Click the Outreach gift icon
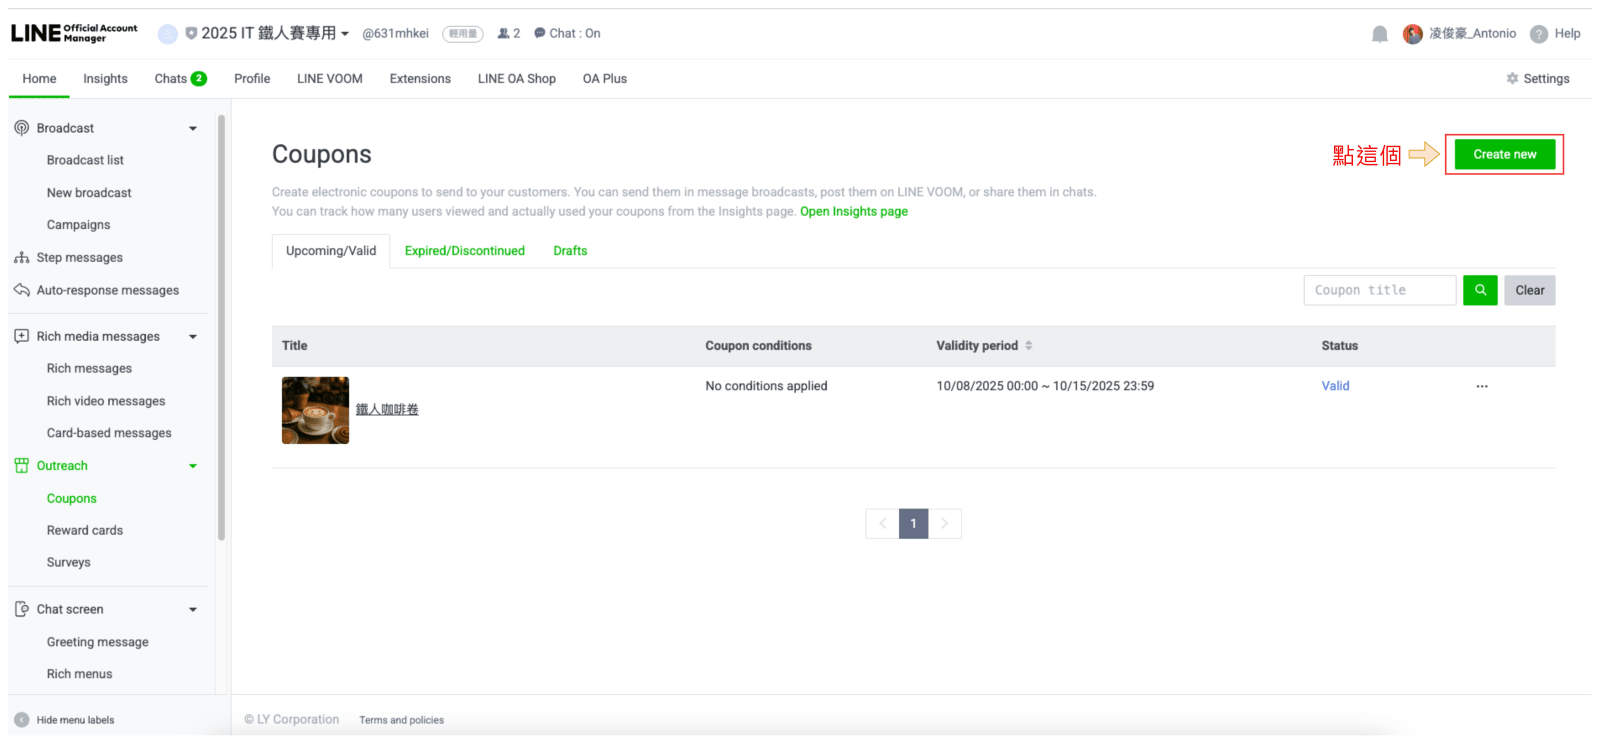 (x=21, y=465)
